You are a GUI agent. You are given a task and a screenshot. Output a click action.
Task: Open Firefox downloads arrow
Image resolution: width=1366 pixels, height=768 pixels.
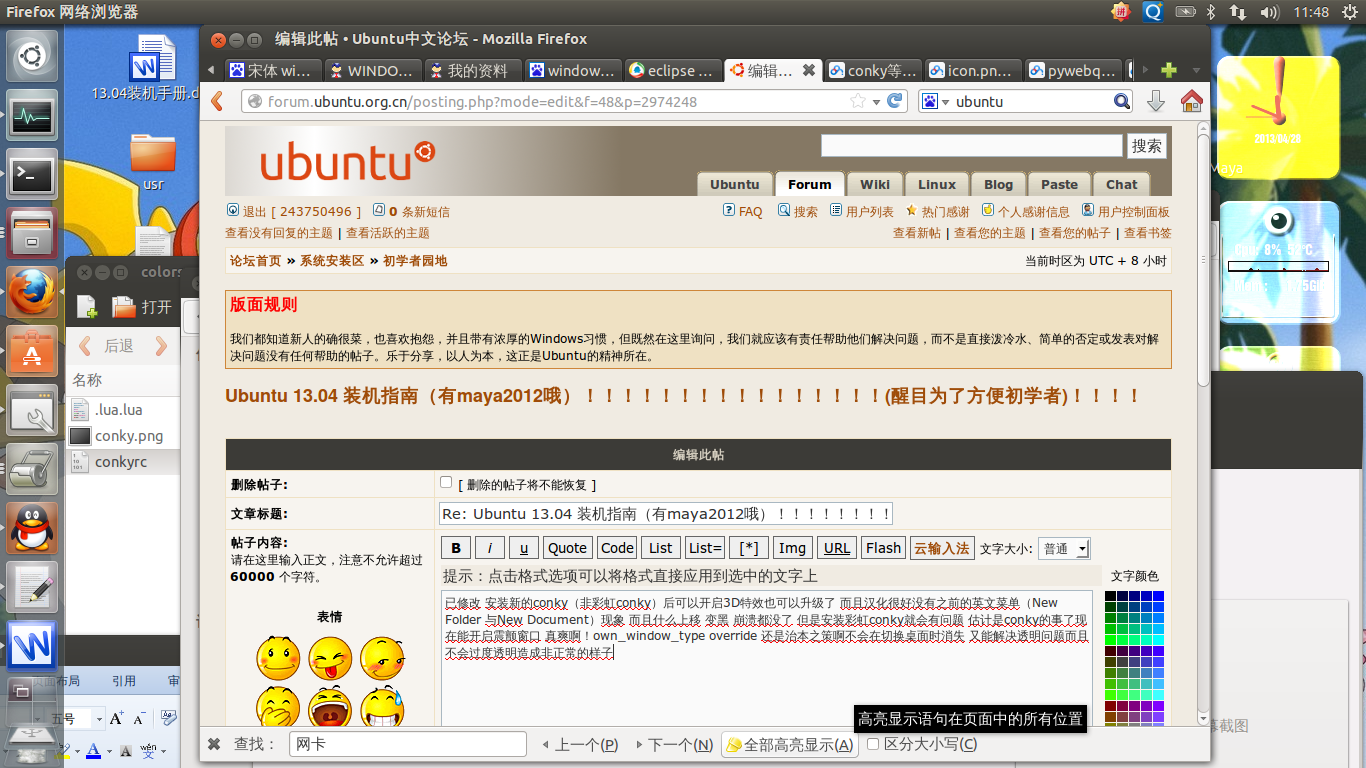[x=1155, y=101]
